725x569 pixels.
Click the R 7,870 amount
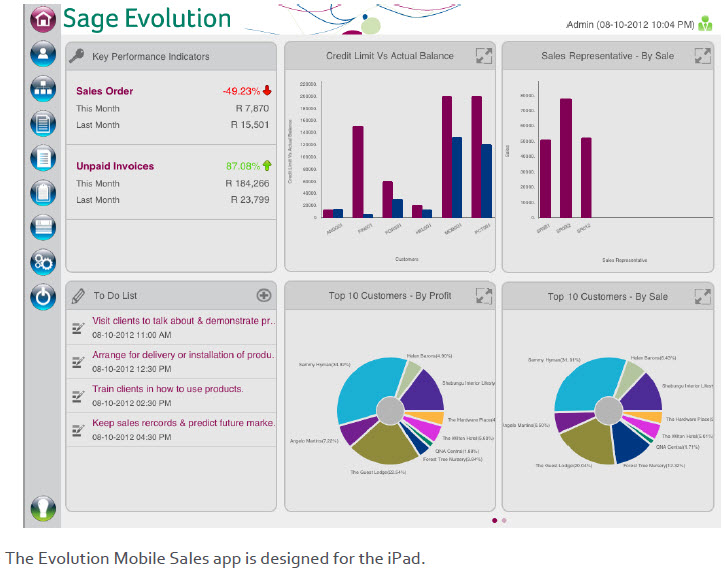pos(252,108)
